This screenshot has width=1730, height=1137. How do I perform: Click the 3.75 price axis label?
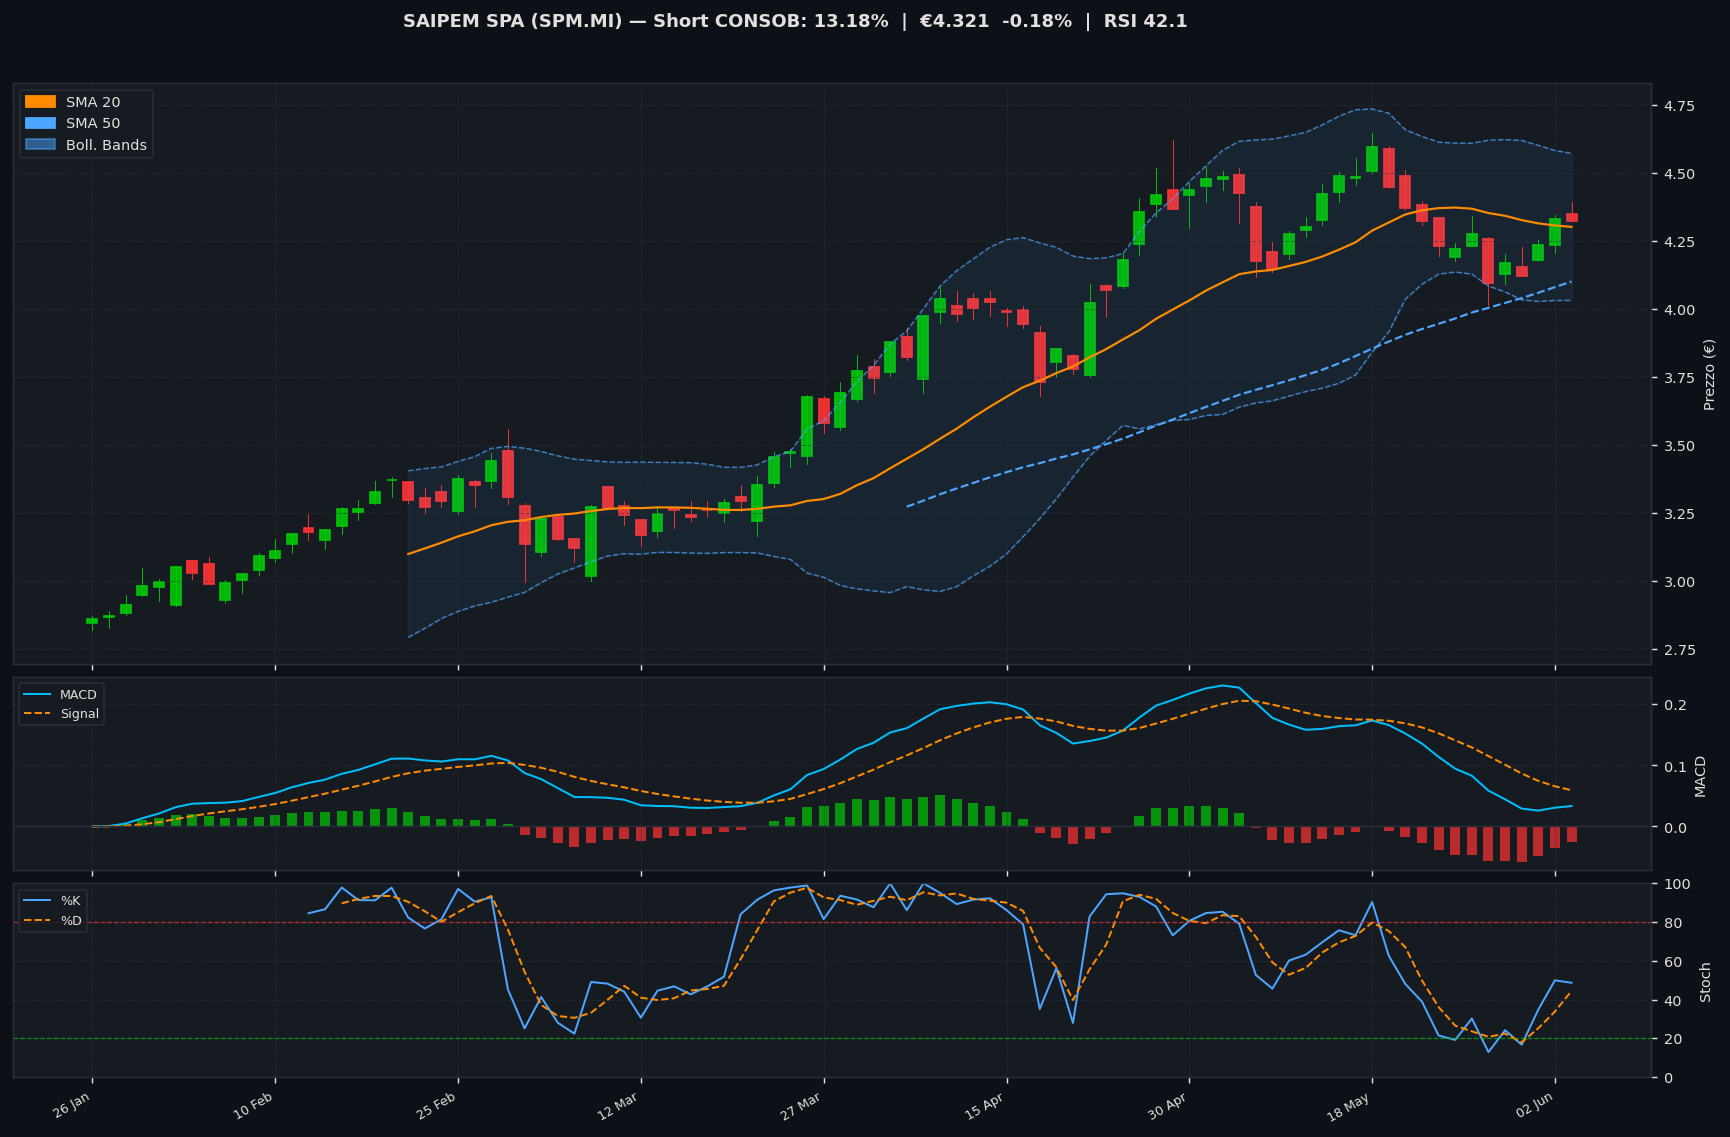(x=1679, y=378)
